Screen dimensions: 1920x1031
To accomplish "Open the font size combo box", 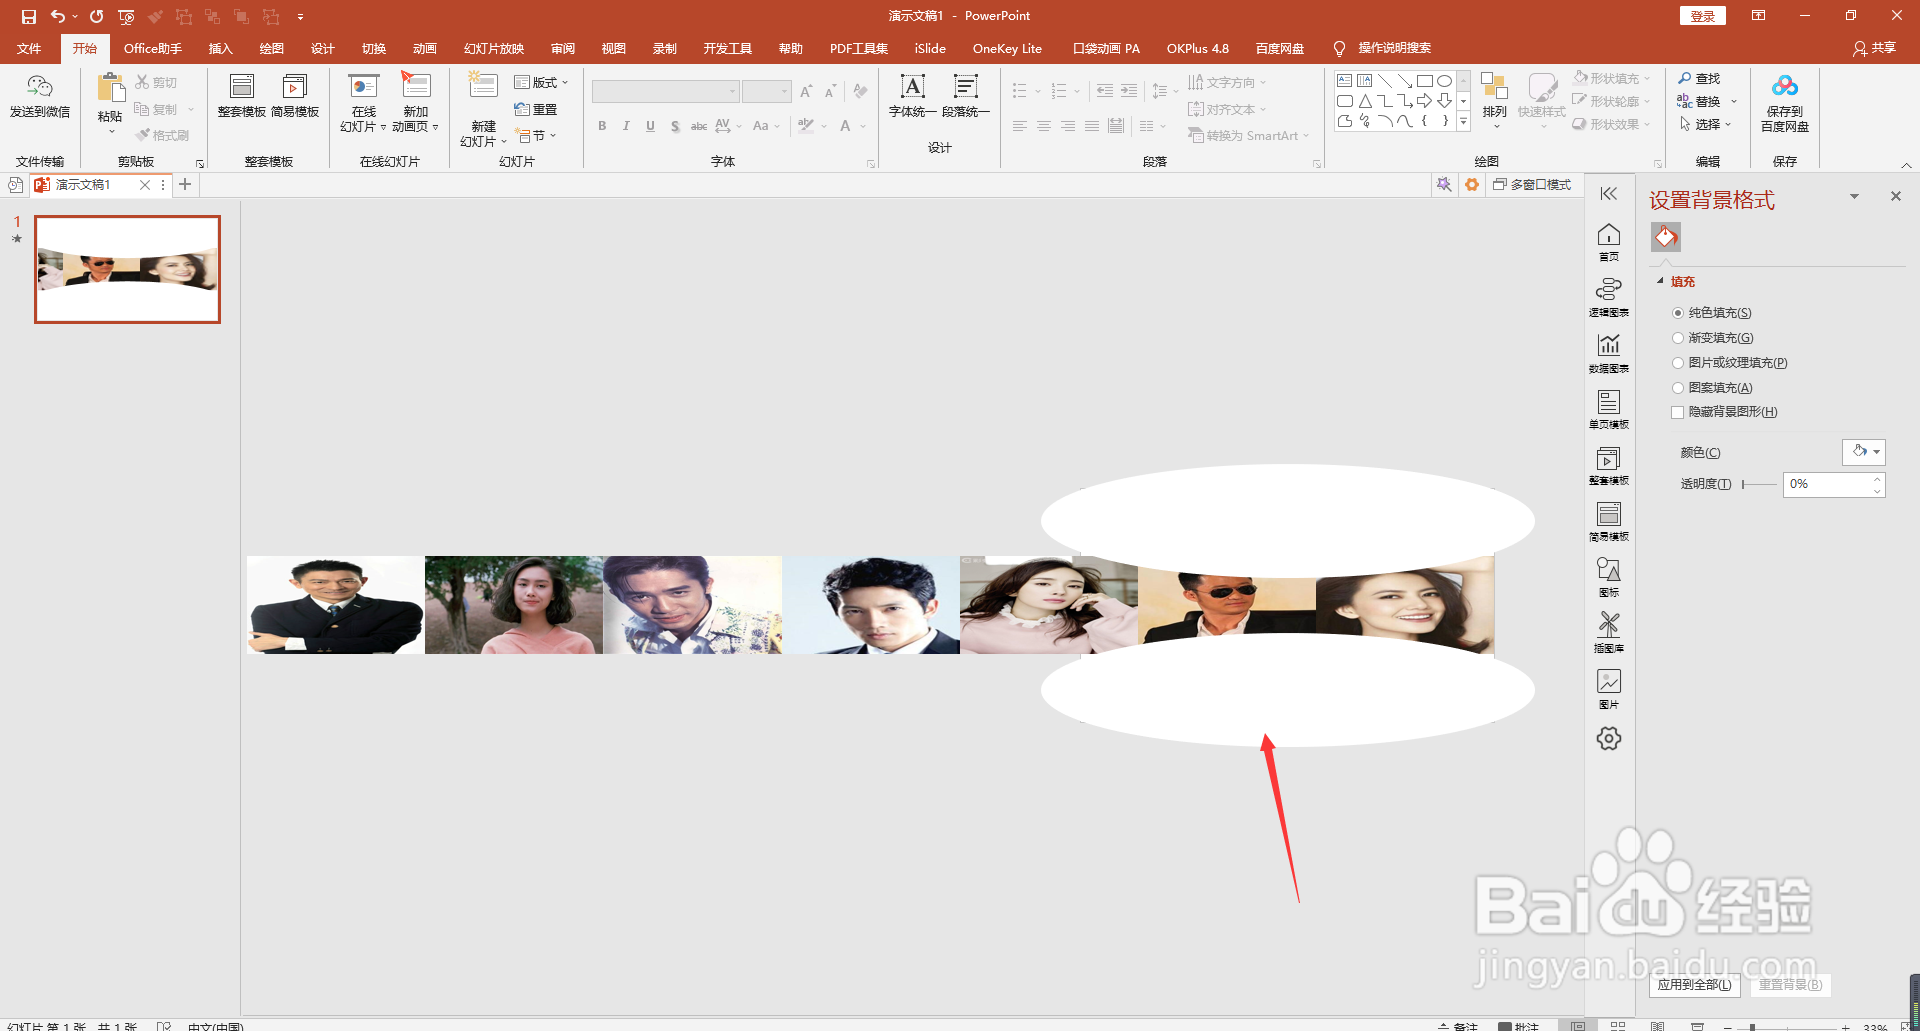I will point(767,92).
